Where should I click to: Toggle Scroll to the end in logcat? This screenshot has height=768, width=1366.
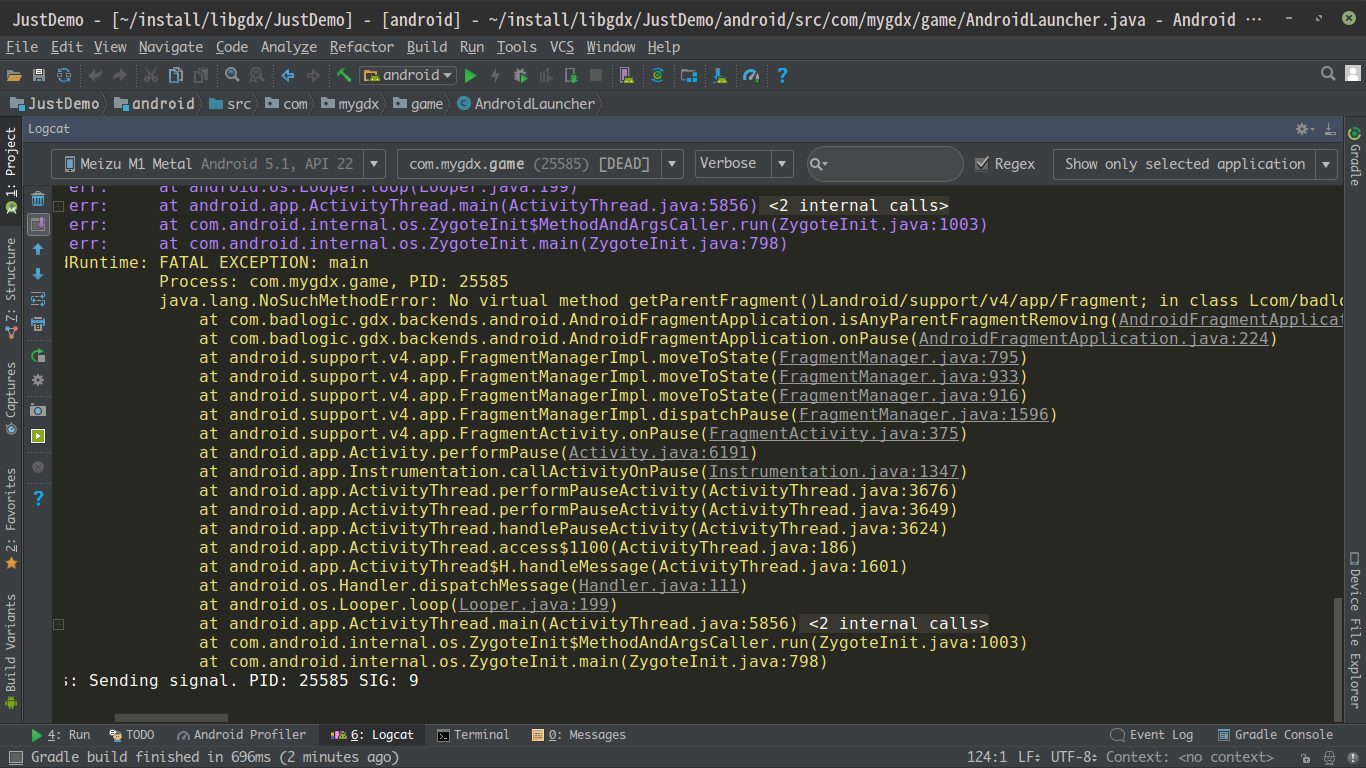tap(38, 225)
